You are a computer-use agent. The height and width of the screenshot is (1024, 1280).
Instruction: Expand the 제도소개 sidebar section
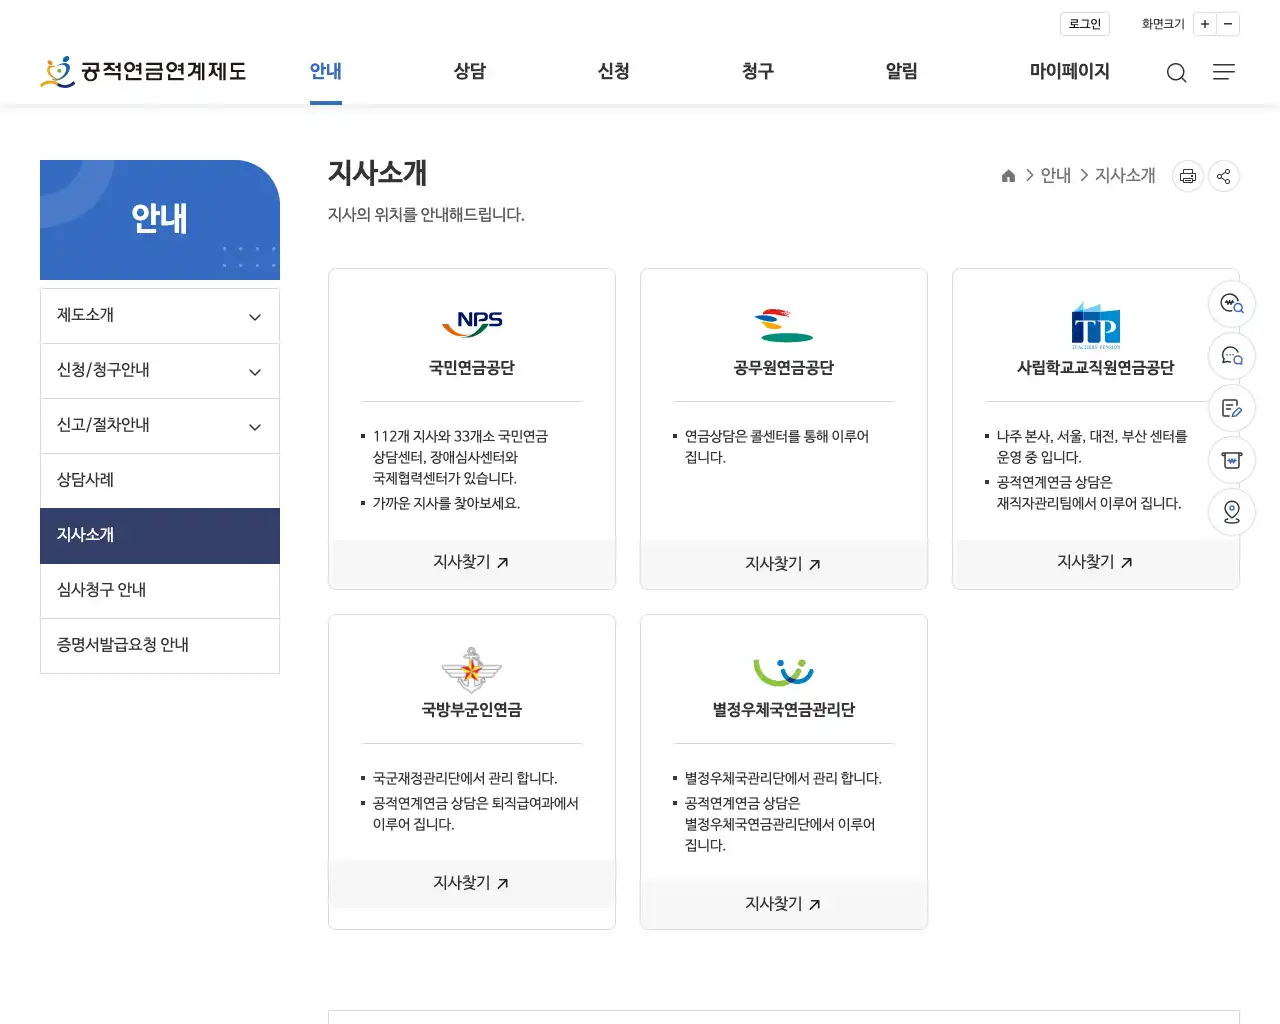pyautogui.click(x=159, y=315)
